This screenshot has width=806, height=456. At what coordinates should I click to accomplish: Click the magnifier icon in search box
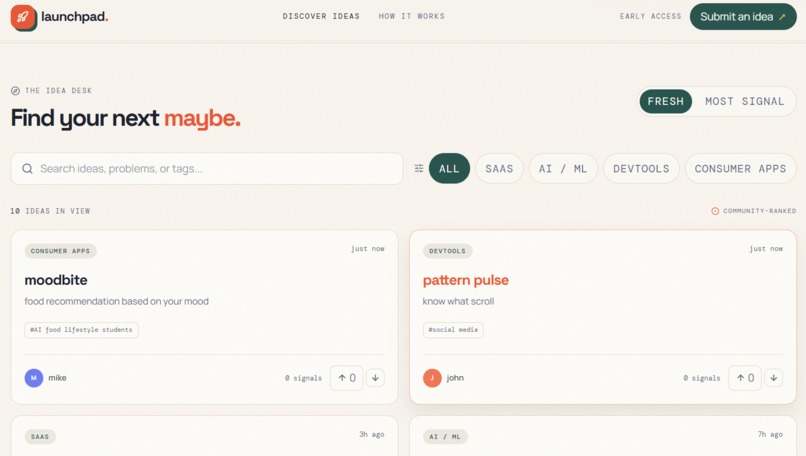coord(27,169)
